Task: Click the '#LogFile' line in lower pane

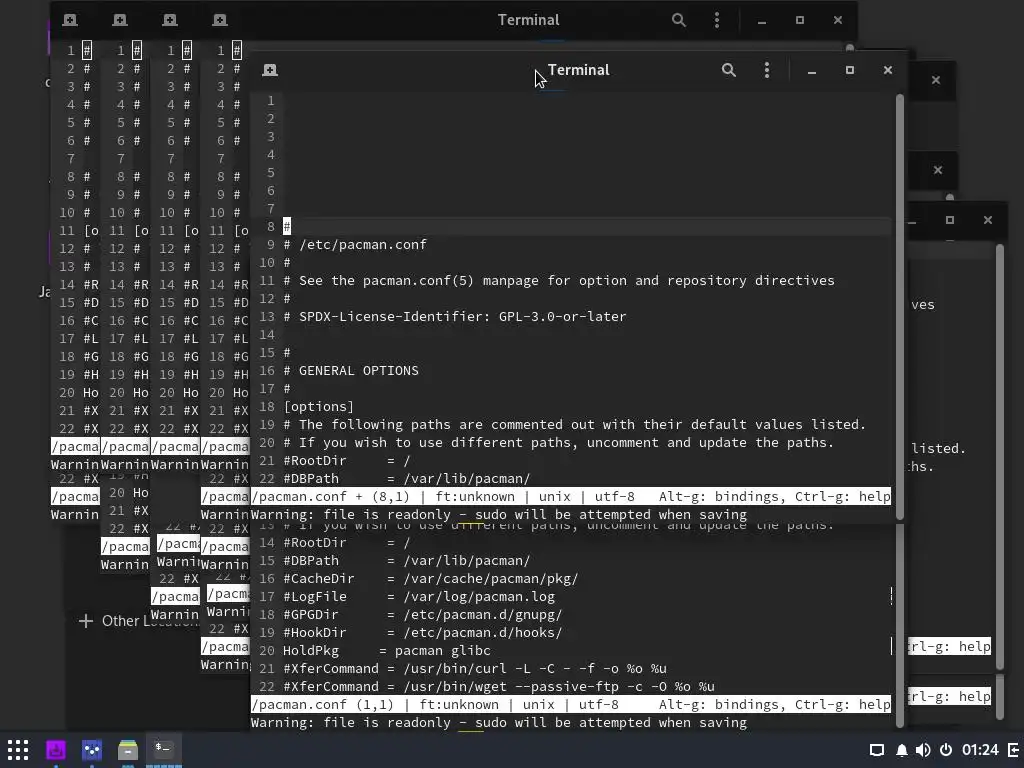Action: click(x=419, y=597)
